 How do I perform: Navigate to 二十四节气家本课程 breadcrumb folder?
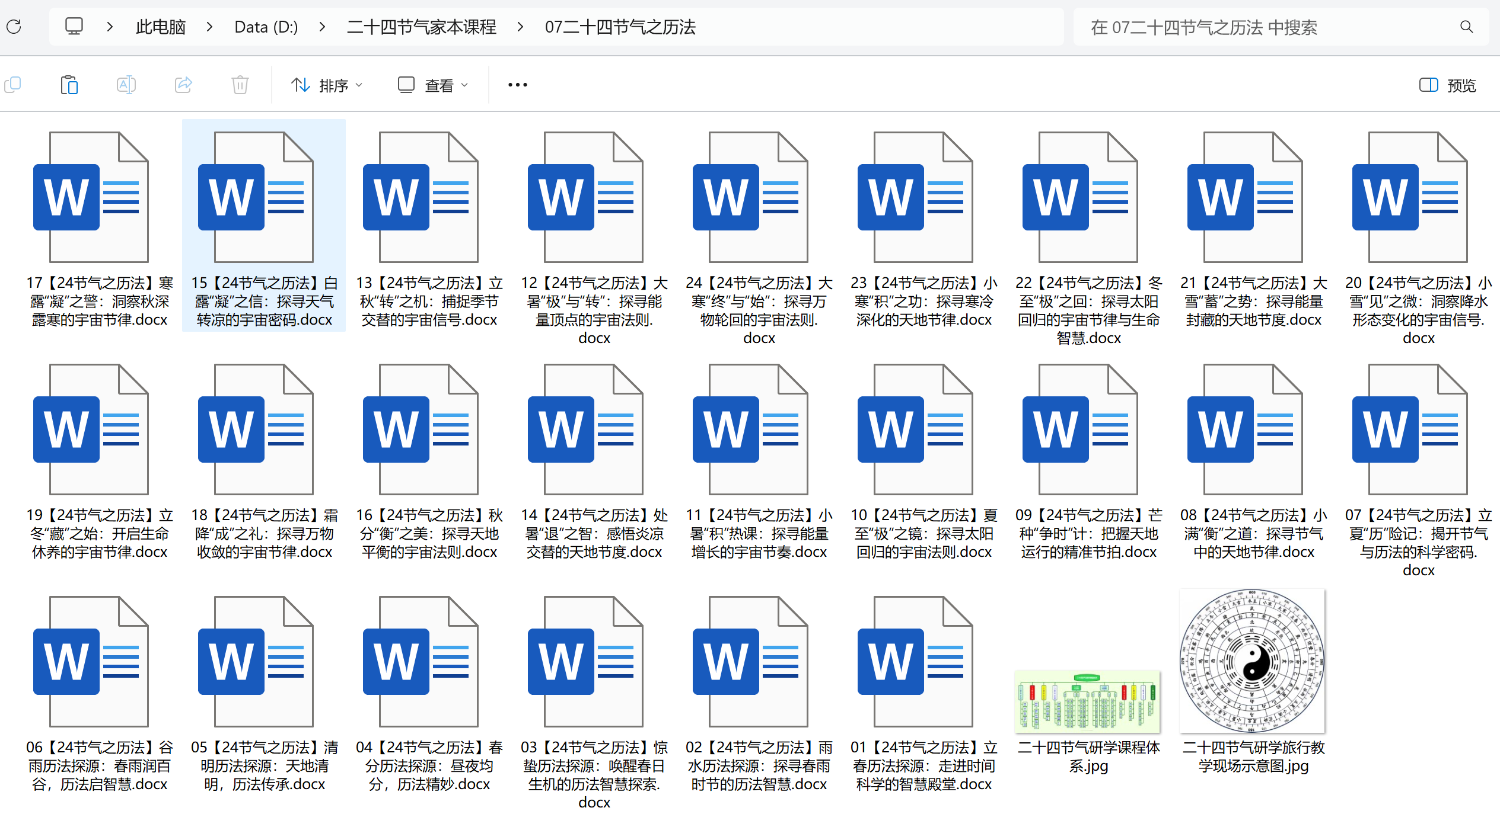pos(421,27)
